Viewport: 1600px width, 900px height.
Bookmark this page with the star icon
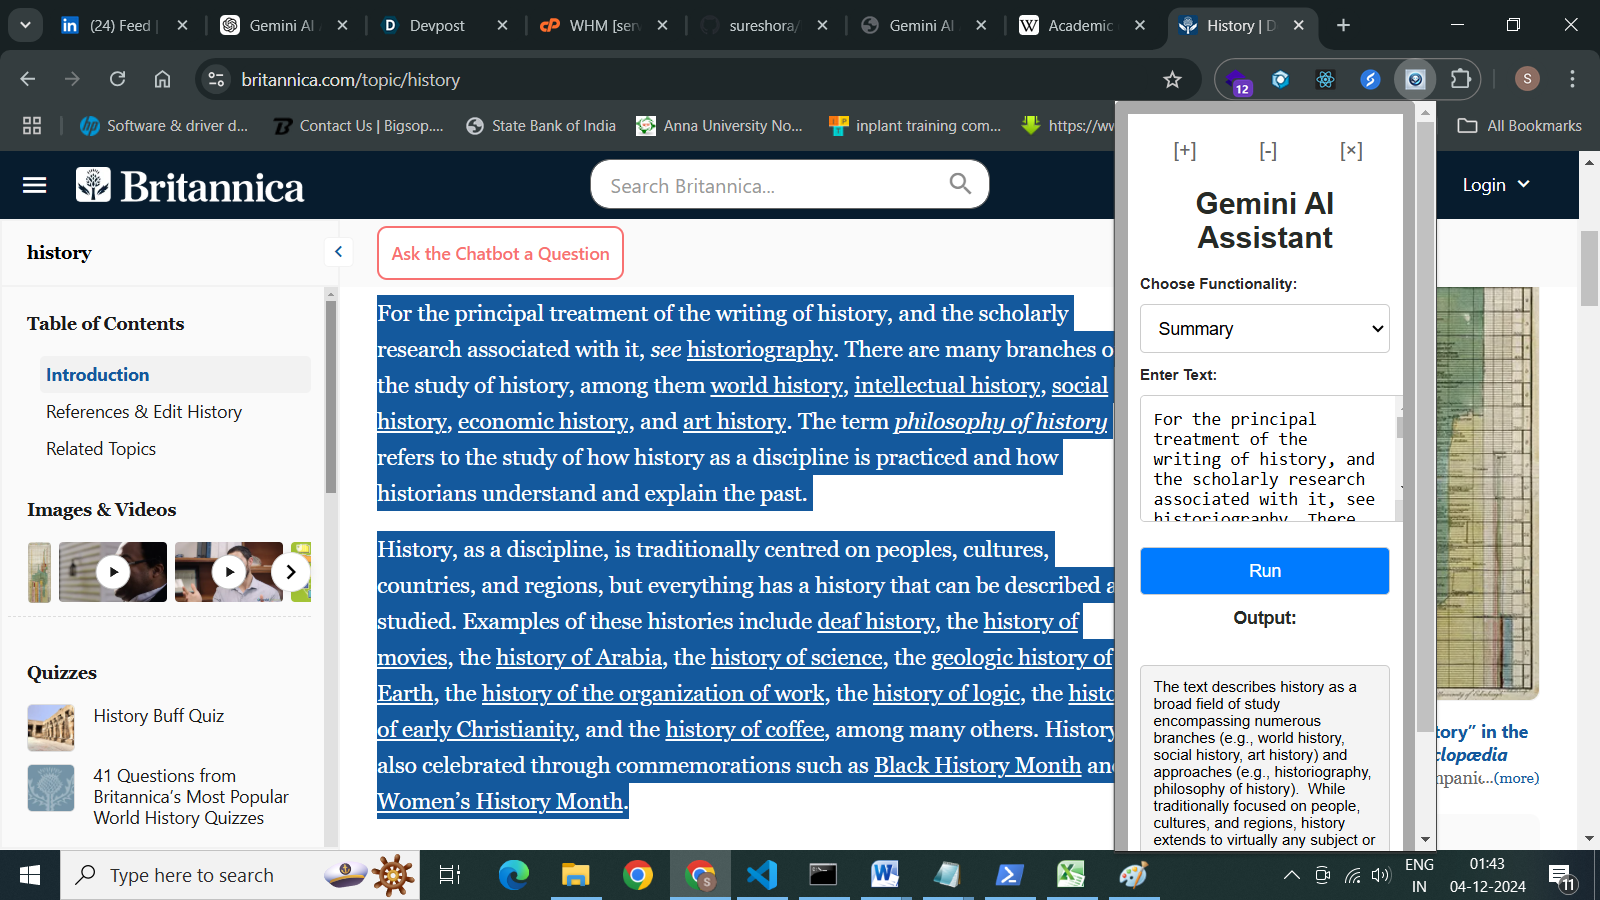[1173, 80]
